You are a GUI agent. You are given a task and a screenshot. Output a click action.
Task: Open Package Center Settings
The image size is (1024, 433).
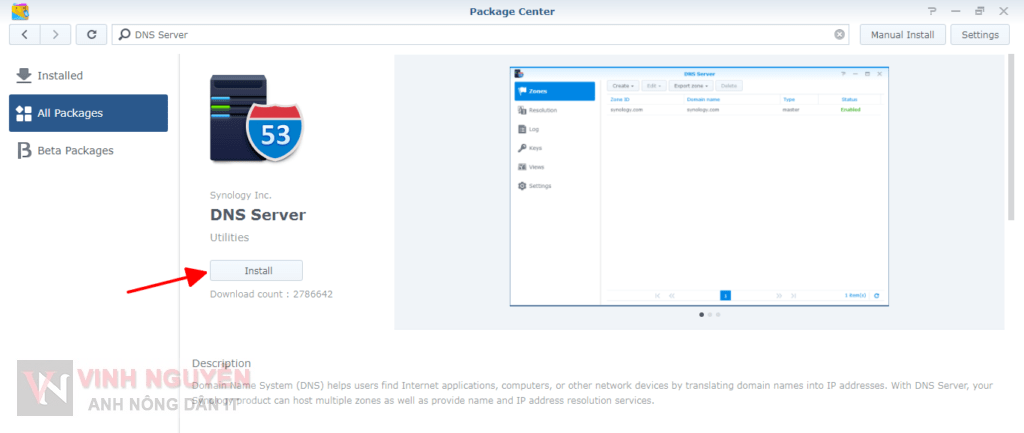click(980, 34)
